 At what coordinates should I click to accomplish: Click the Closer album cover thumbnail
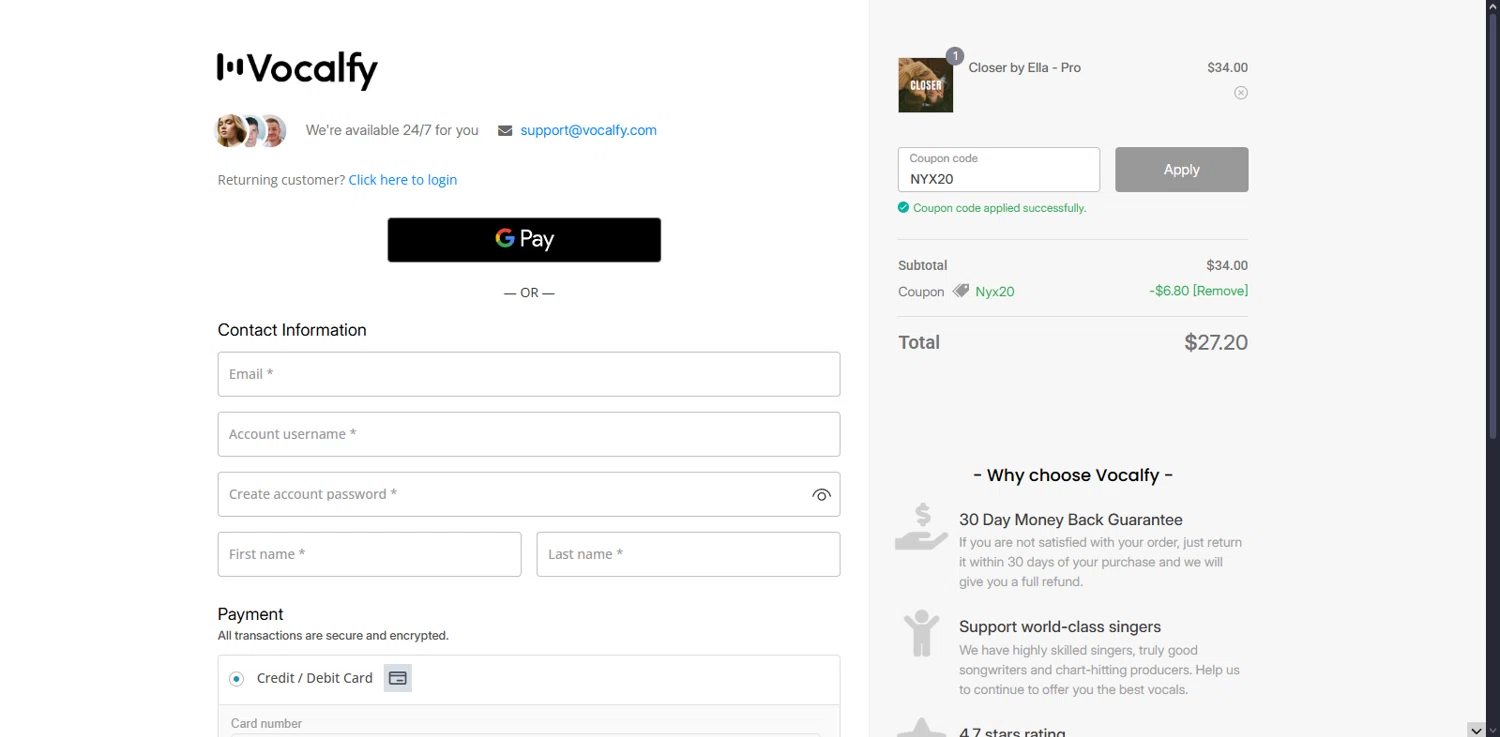[x=926, y=85]
